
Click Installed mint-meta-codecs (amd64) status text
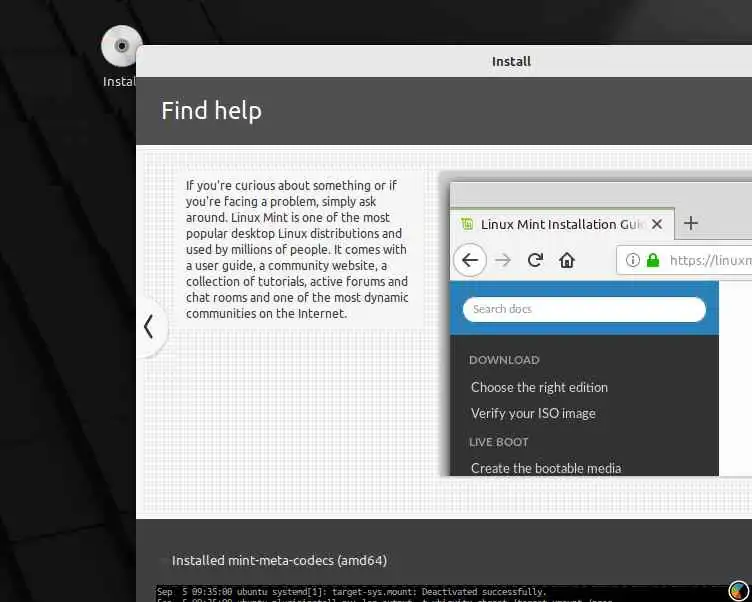pos(279,560)
